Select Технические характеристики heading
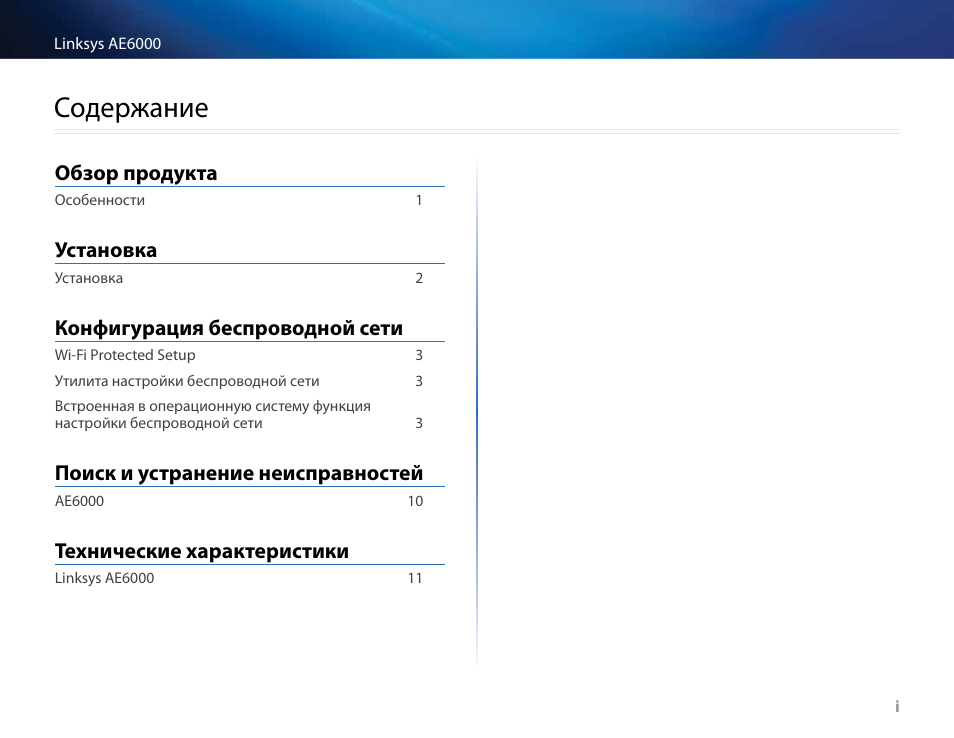954x738 pixels. (202, 551)
